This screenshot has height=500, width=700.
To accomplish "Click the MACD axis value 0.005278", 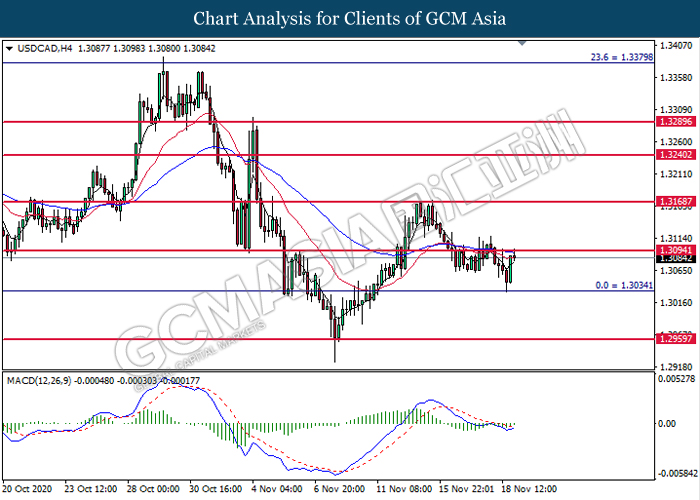I will (676, 379).
